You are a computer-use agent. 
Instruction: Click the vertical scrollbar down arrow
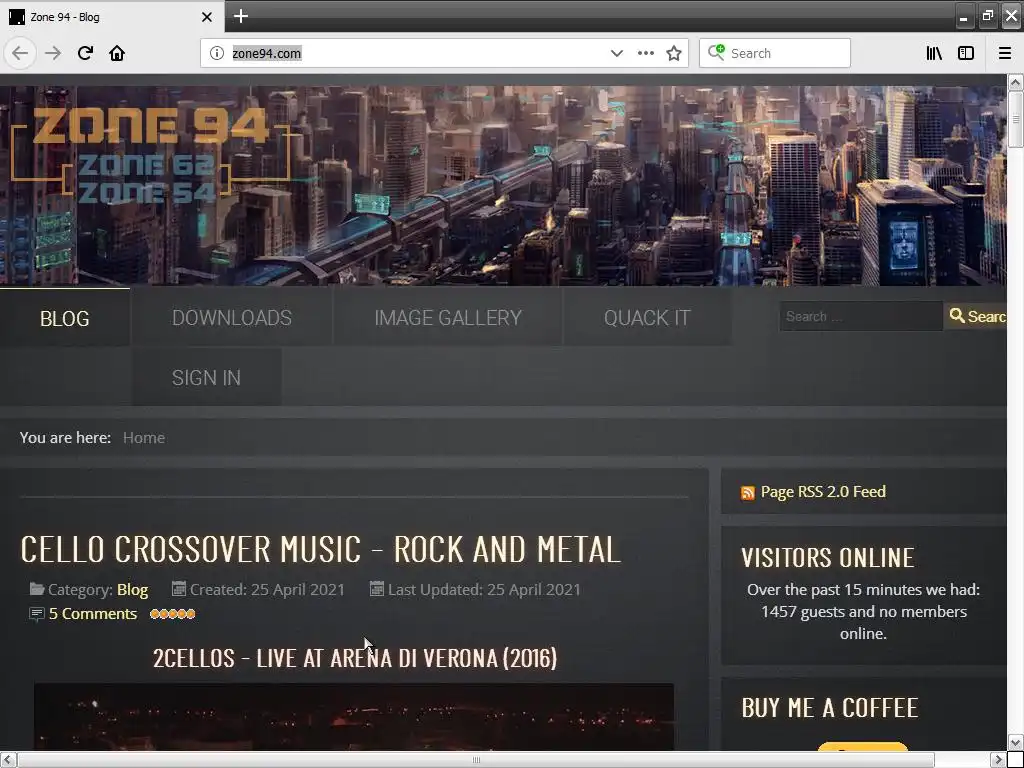pyautogui.click(x=1015, y=743)
